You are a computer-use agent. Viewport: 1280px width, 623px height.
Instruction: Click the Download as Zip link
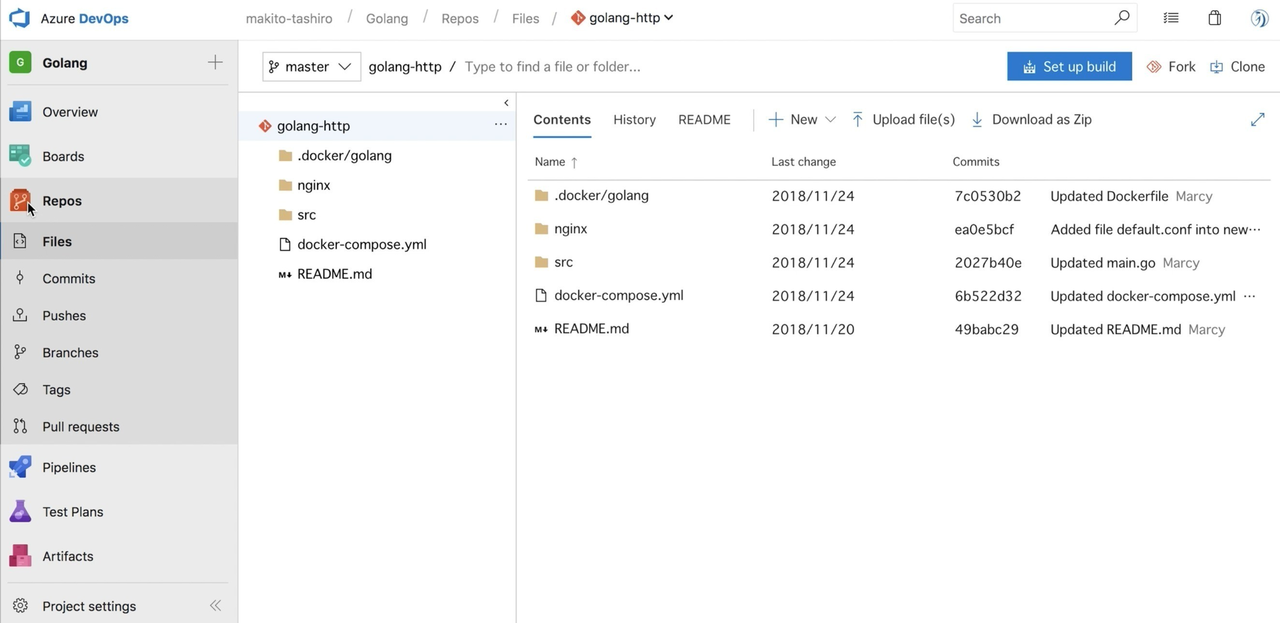pos(1031,119)
